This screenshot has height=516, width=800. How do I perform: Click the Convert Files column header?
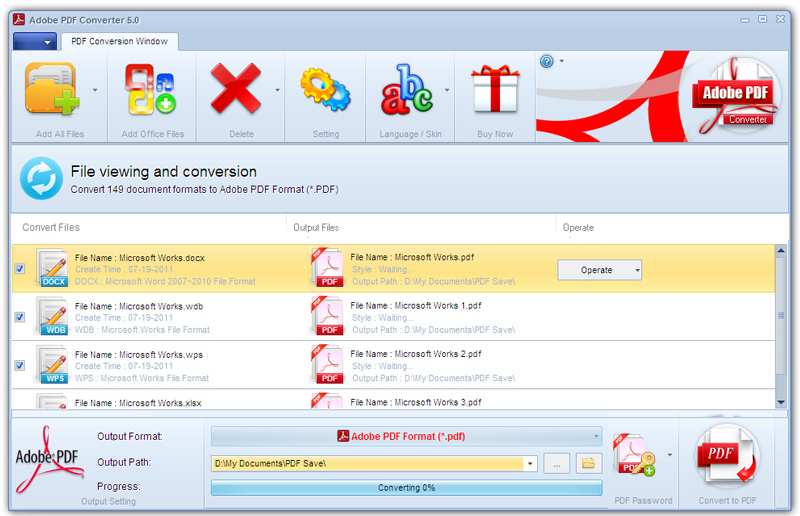click(51, 227)
